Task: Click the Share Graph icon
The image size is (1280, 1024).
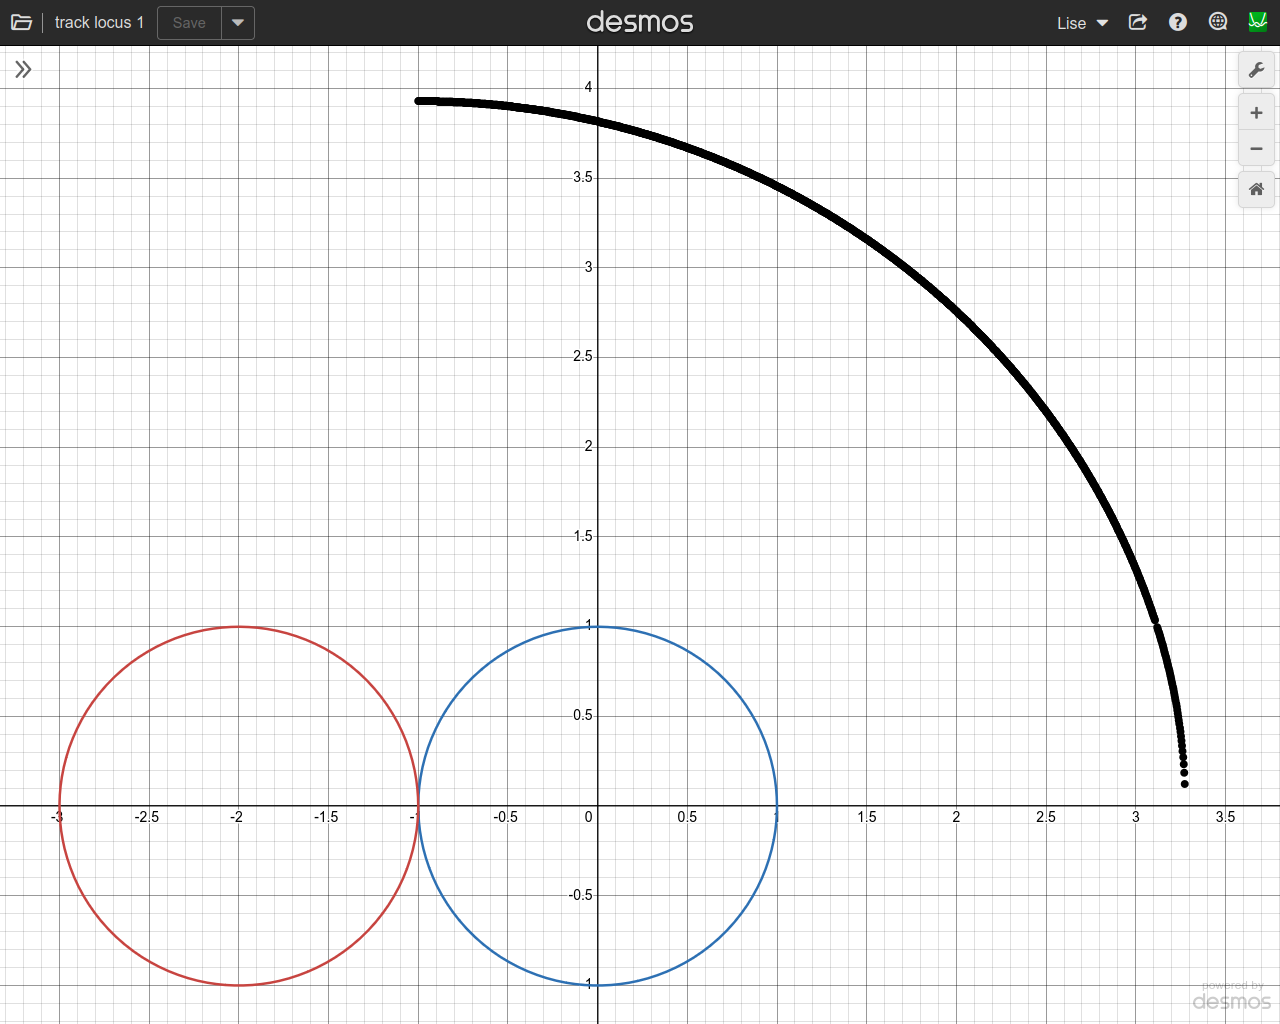Action: click(x=1138, y=22)
